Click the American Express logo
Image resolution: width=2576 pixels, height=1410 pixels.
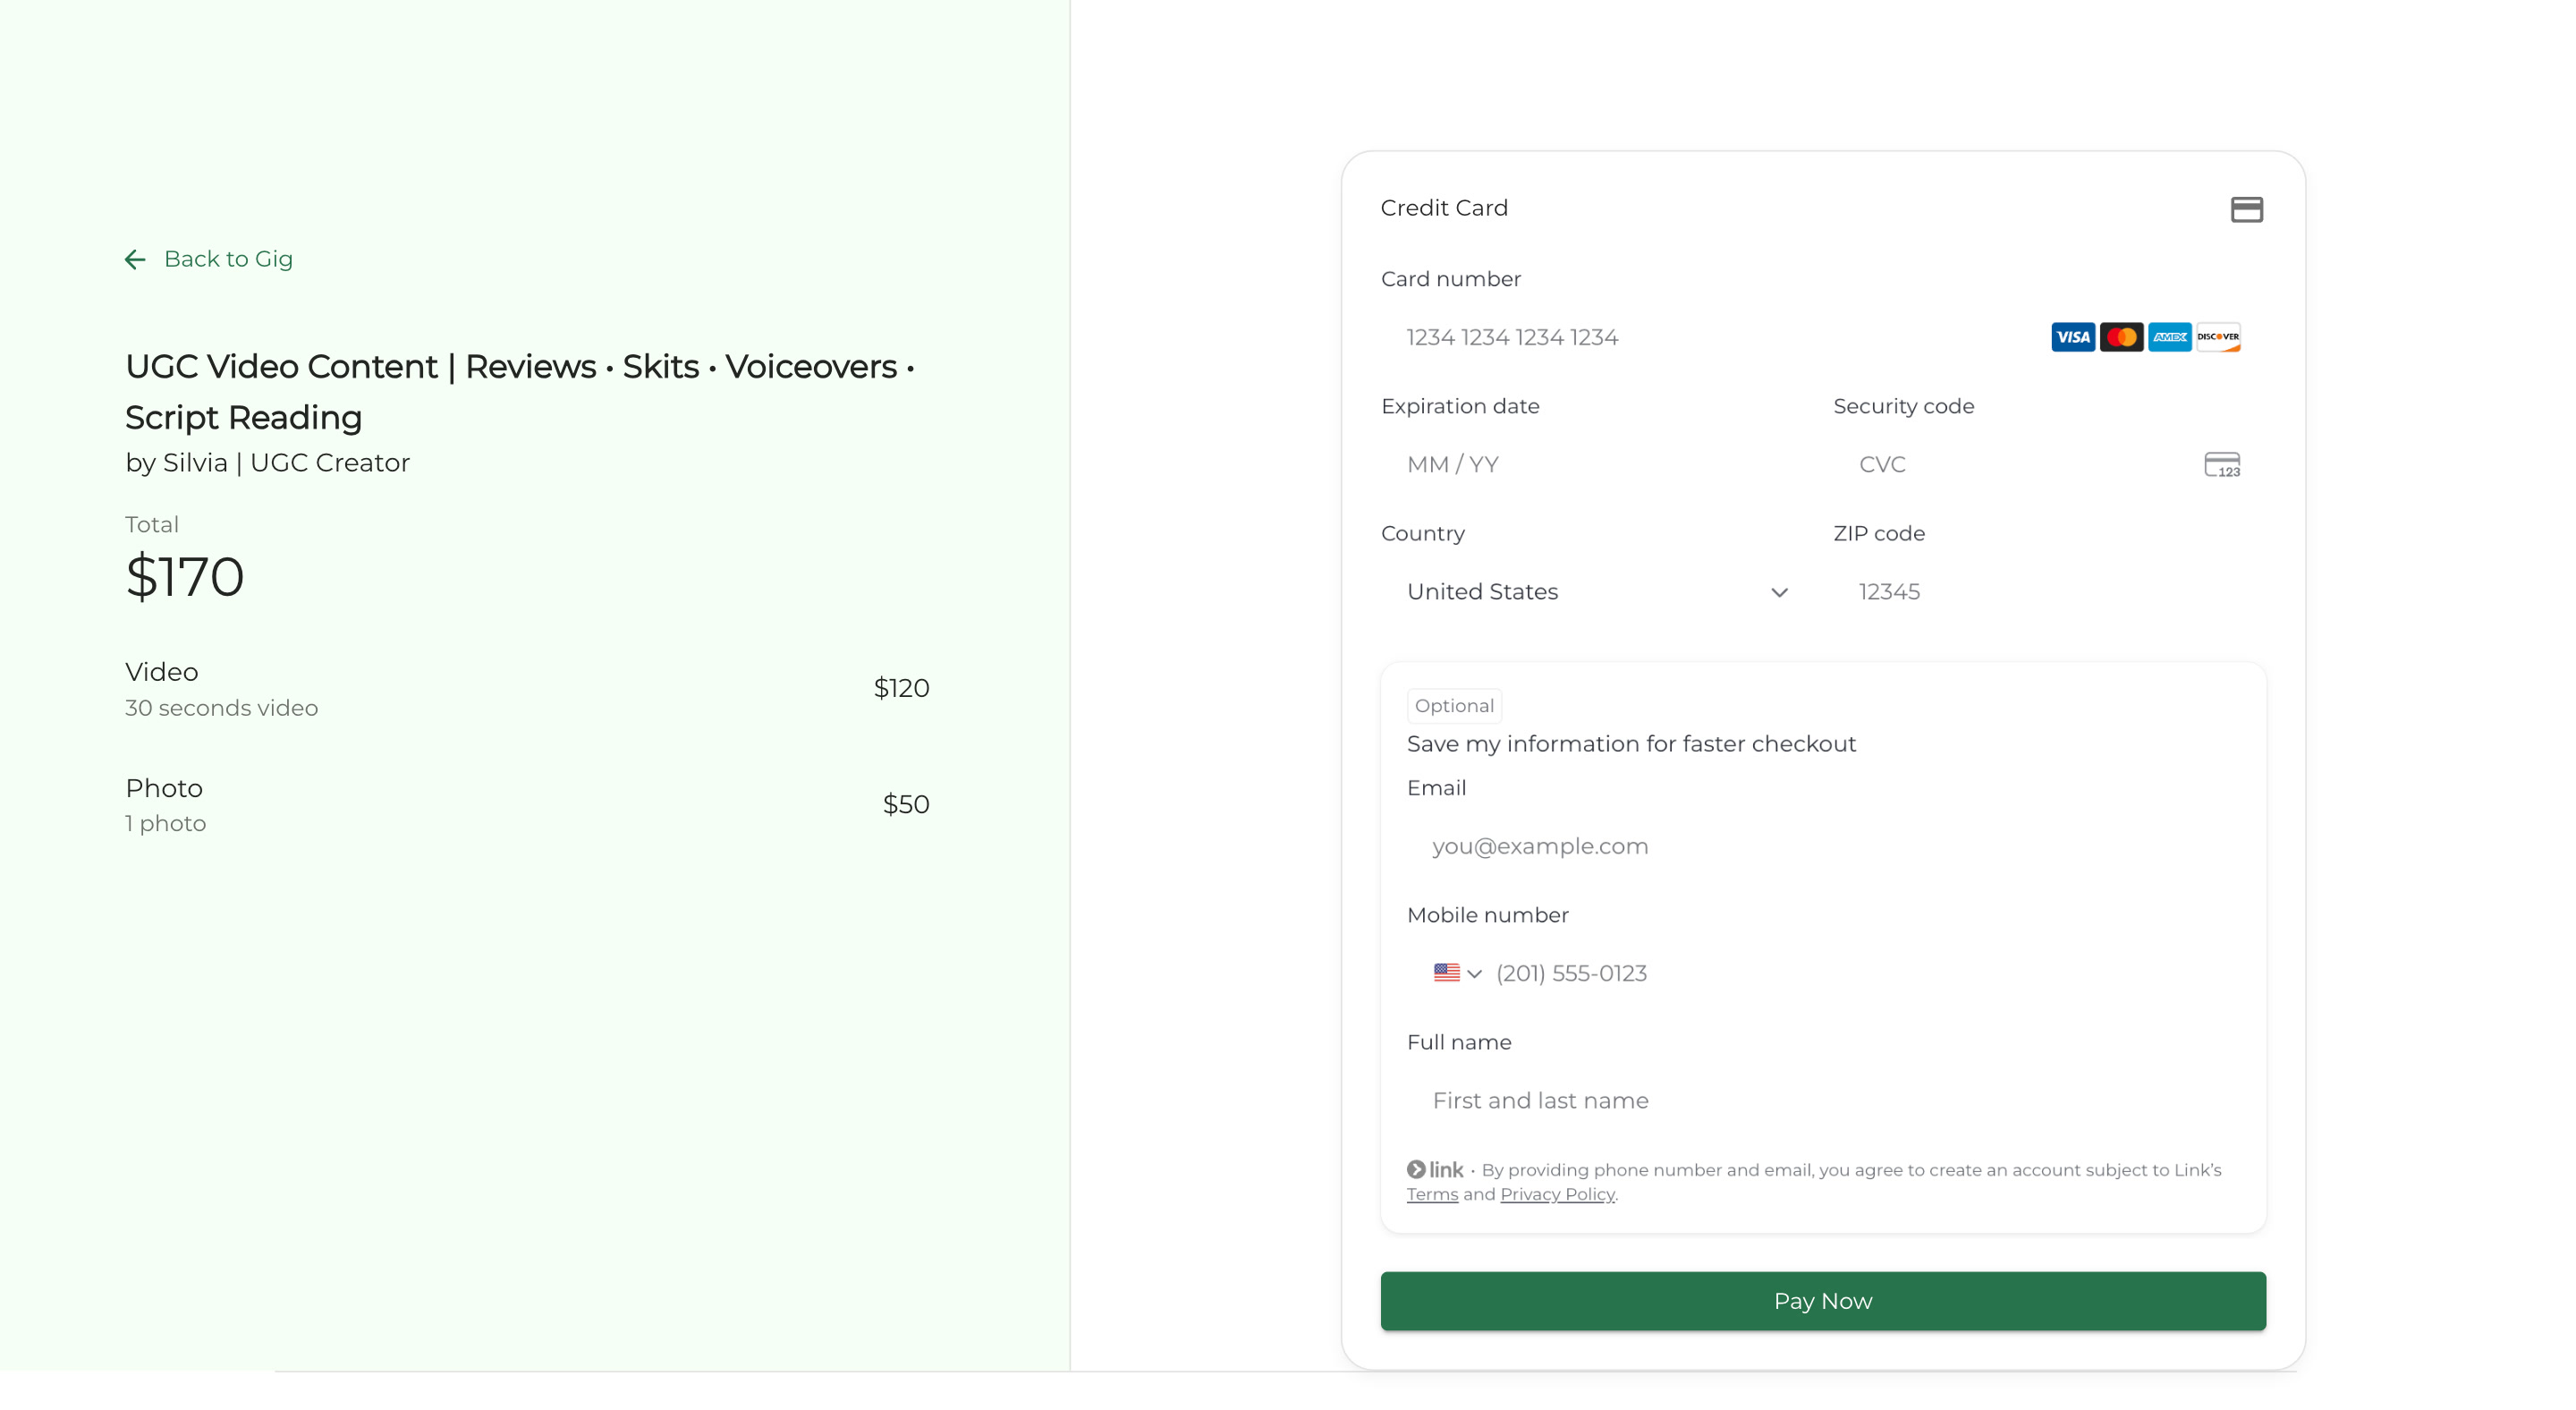[x=2169, y=337]
